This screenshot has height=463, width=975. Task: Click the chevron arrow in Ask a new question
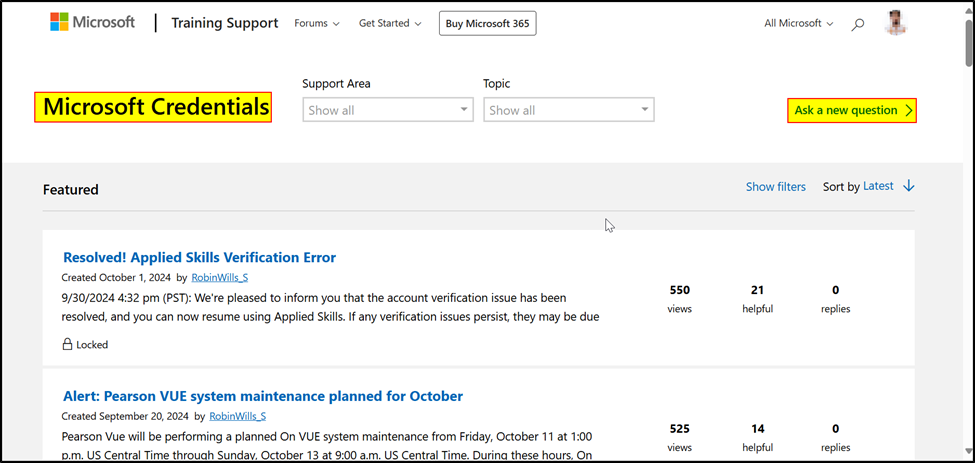pyautogui.click(x=908, y=111)
